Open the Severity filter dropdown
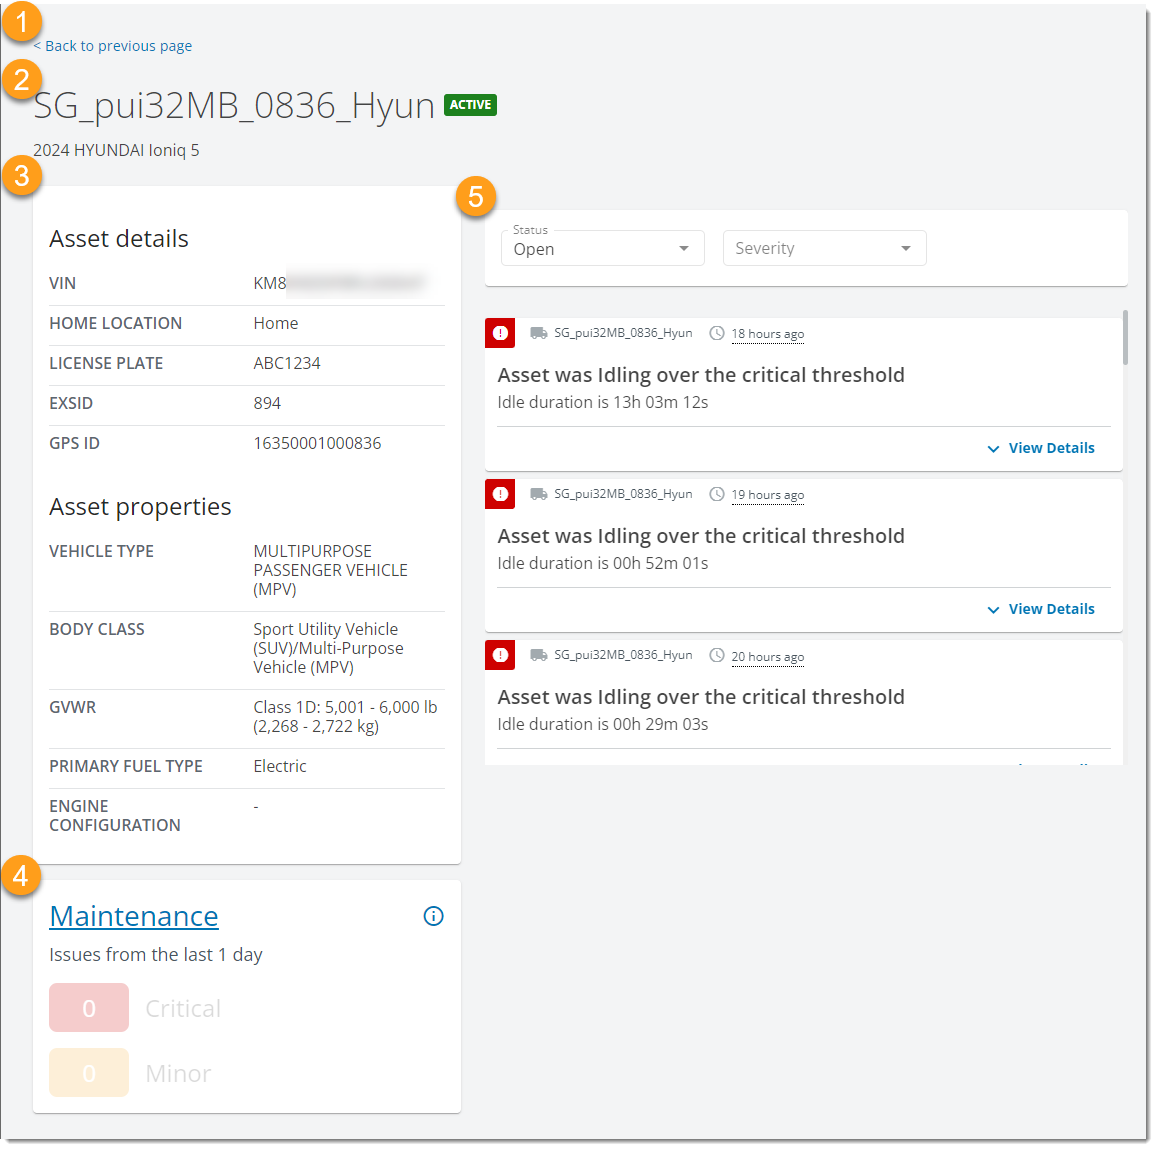 [824, 248]
